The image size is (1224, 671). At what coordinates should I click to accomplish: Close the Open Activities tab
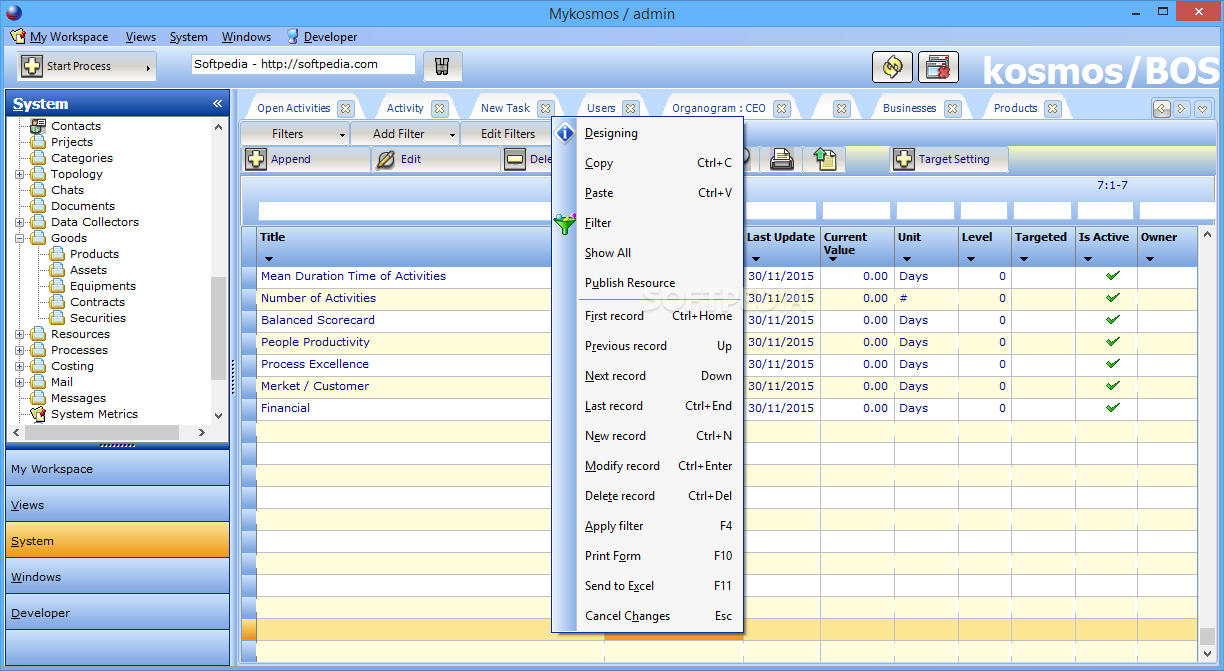pyautogui.click(x=345, y=108)
